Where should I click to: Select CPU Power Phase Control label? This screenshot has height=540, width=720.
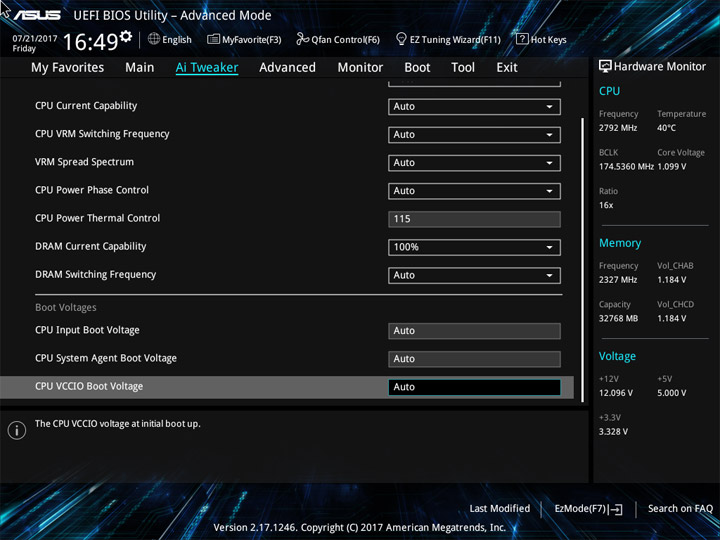(x=92, y=190)
